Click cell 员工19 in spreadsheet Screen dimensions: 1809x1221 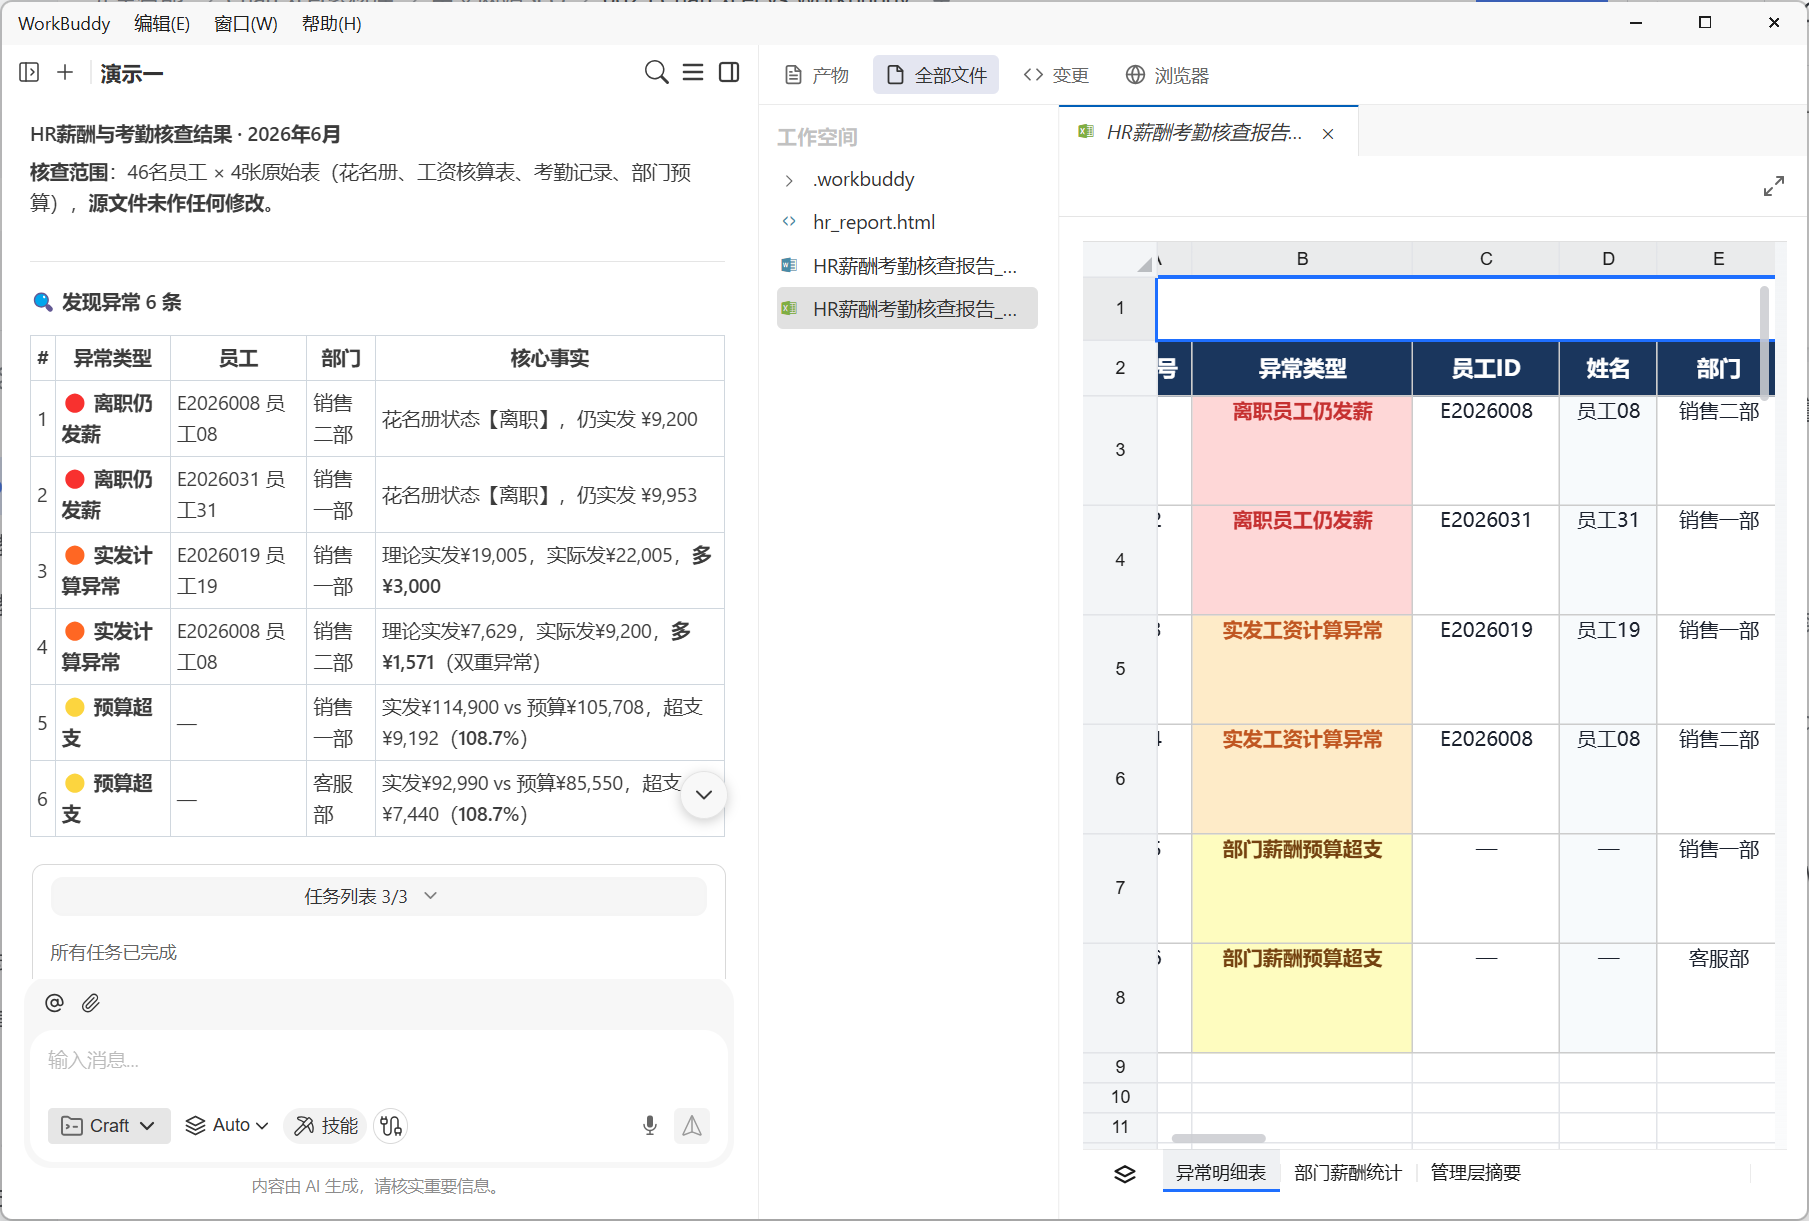pos(1608,669)
